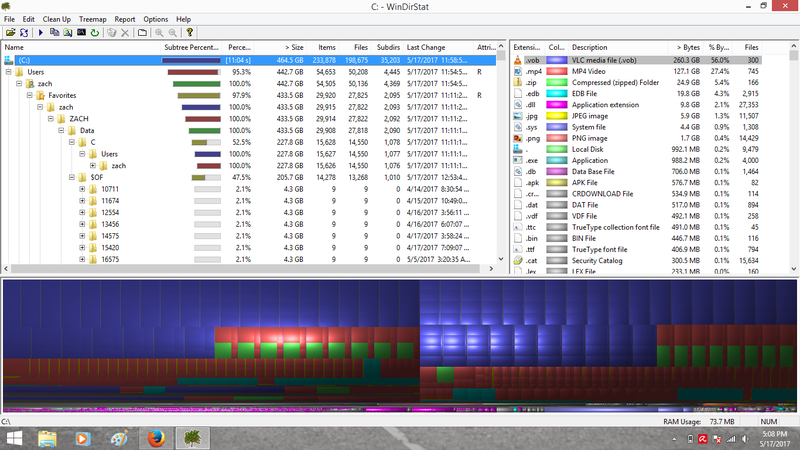This screenshot has height=450, width=800.
Task: Sort tree by > Size column header
Action: [280, 47]
